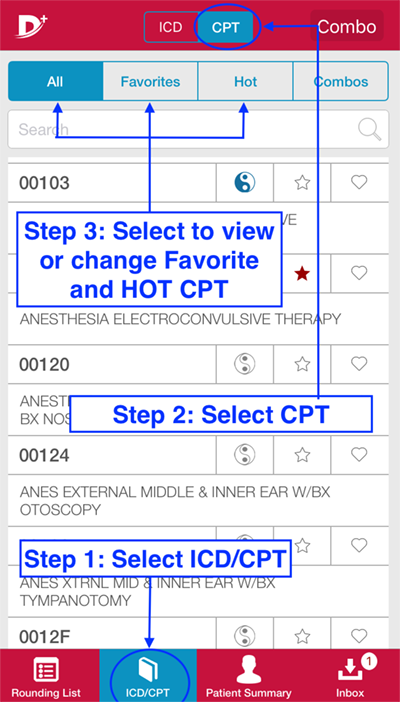
Task: Tap the star icon for code 00124
Action: click(302, 455)
